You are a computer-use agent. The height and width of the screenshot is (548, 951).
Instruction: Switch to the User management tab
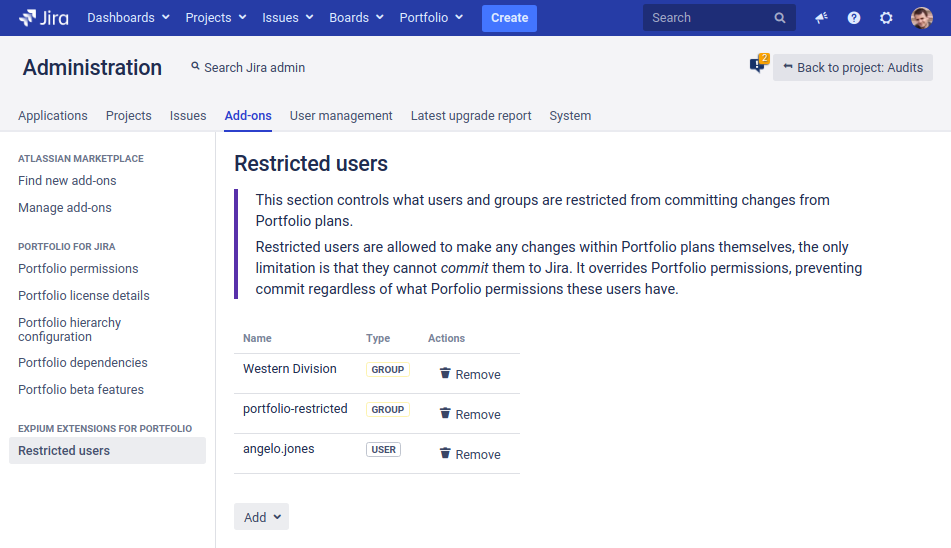pos(341,116)
